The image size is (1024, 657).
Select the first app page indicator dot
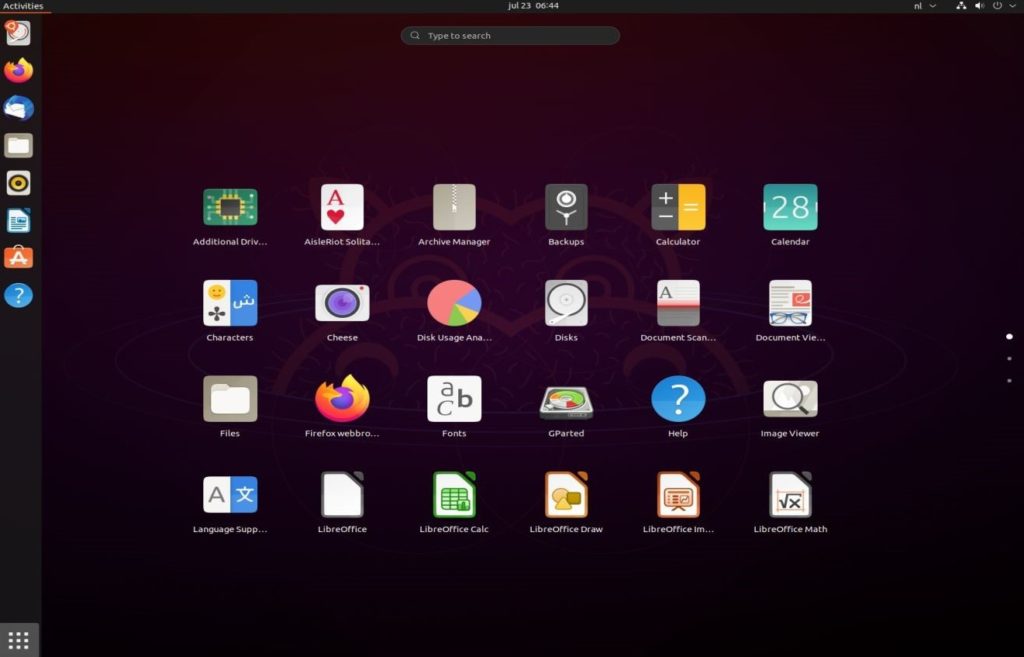[1009, 337]
